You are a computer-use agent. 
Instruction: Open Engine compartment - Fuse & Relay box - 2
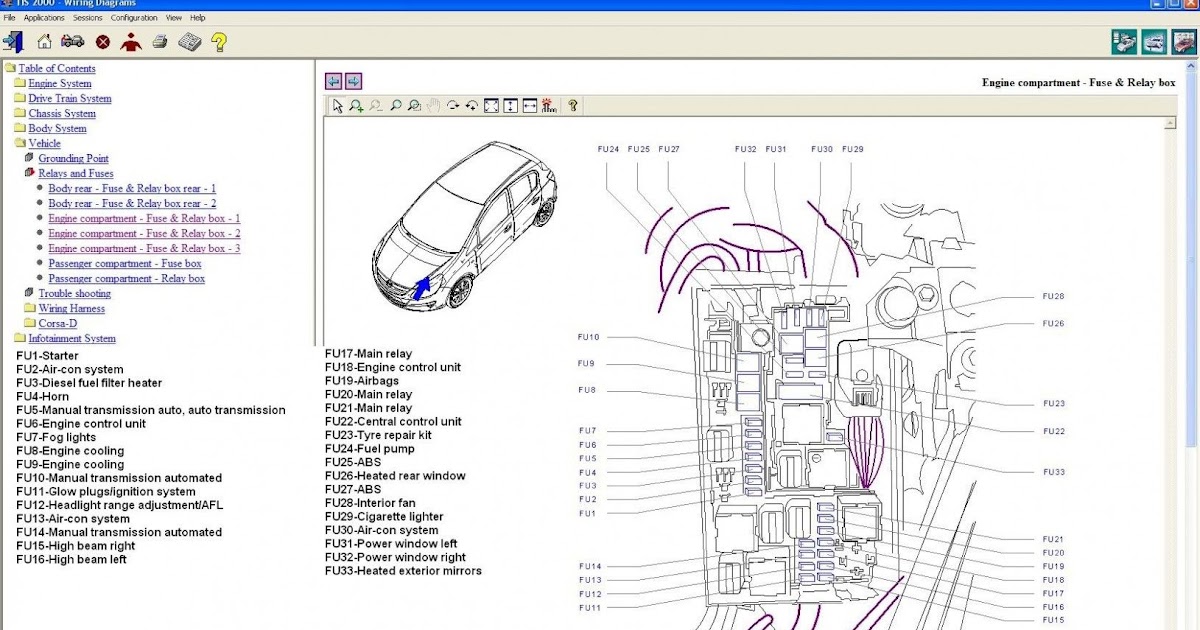144,233
